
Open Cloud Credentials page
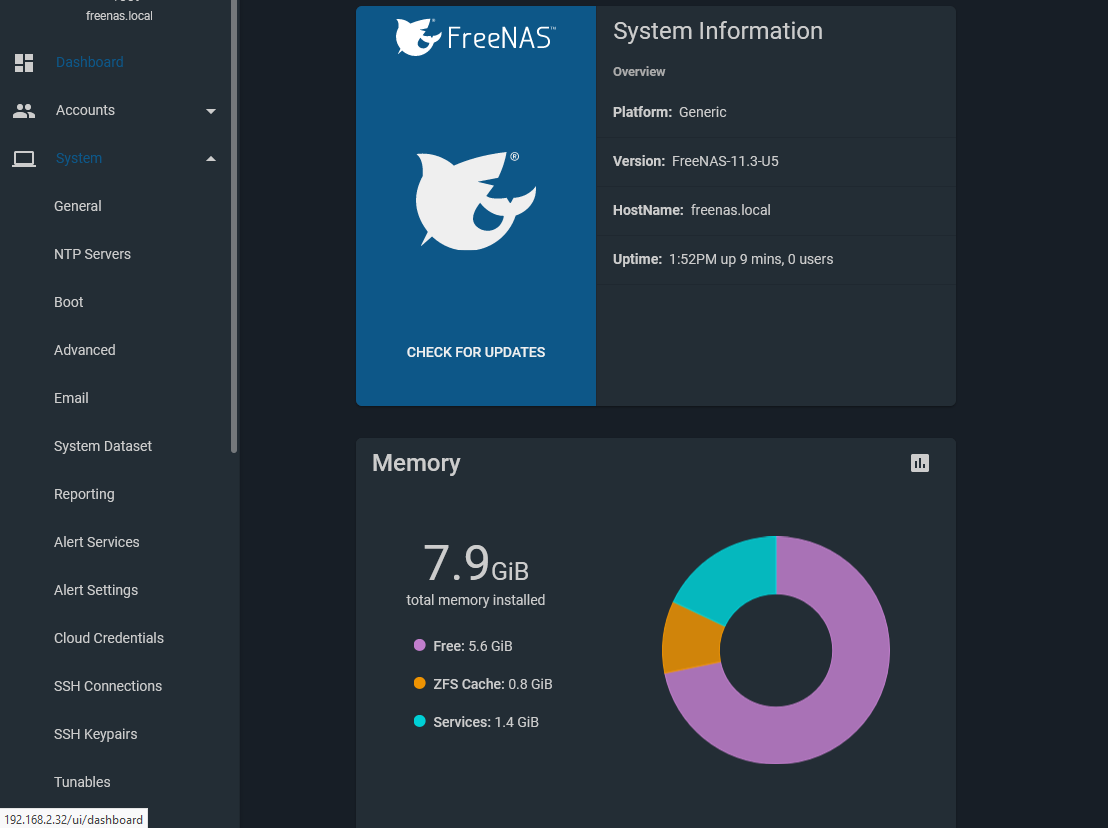(109, 639)
